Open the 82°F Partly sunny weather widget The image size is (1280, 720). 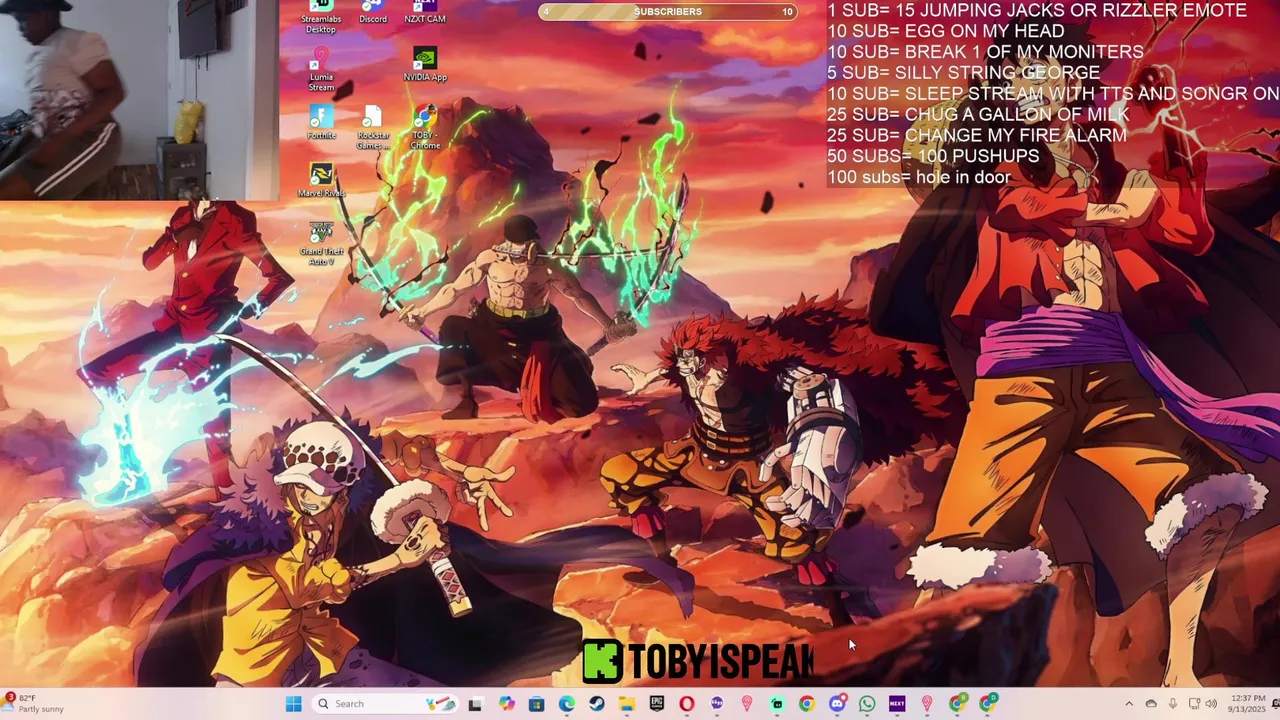click(x=35, y=704)
